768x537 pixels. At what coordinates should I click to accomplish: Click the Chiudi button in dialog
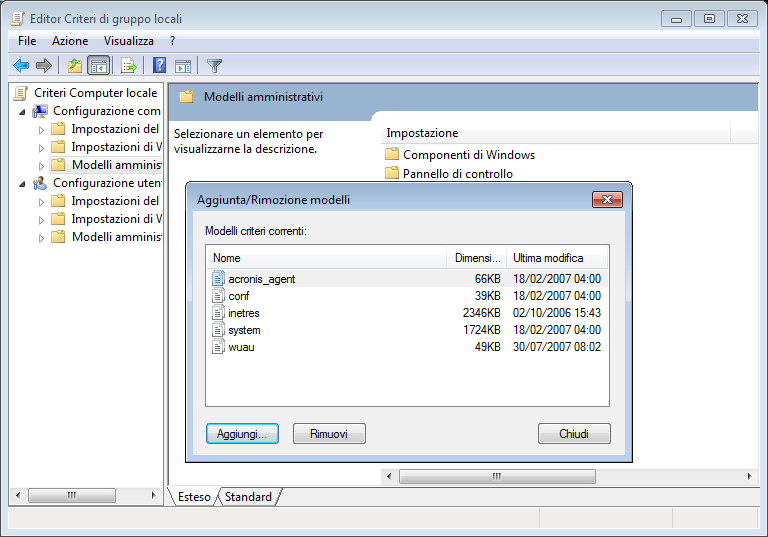click(x=573, y=434)
